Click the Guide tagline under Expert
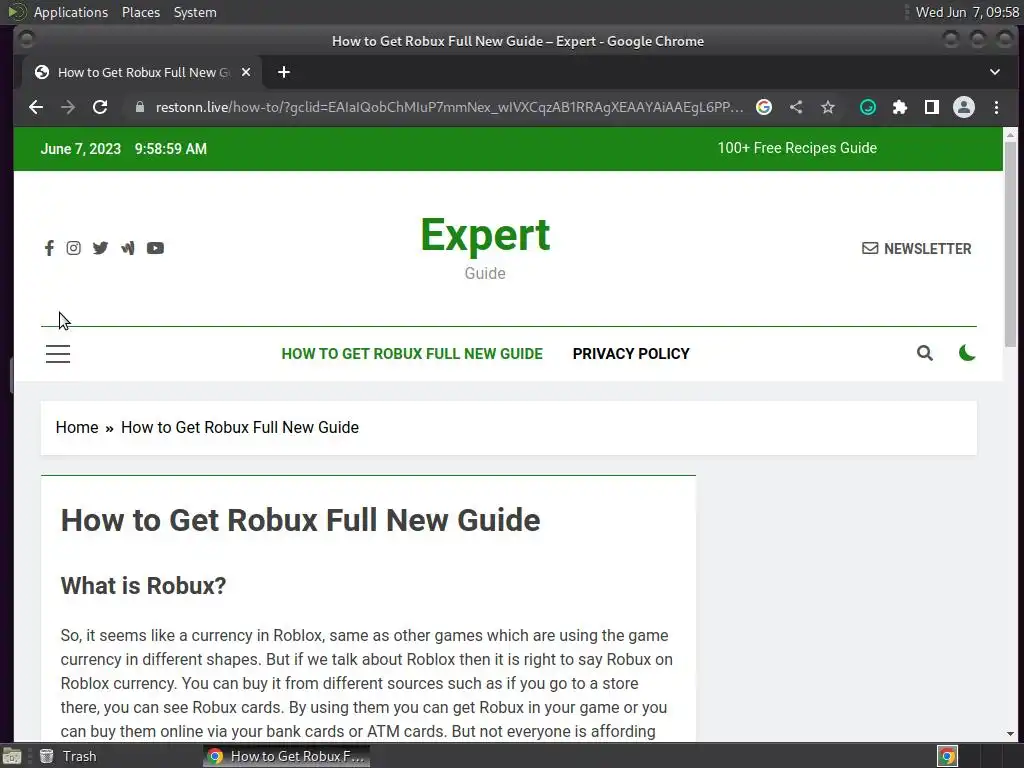Screen dimensions: 1024x768 coord(485,273)
